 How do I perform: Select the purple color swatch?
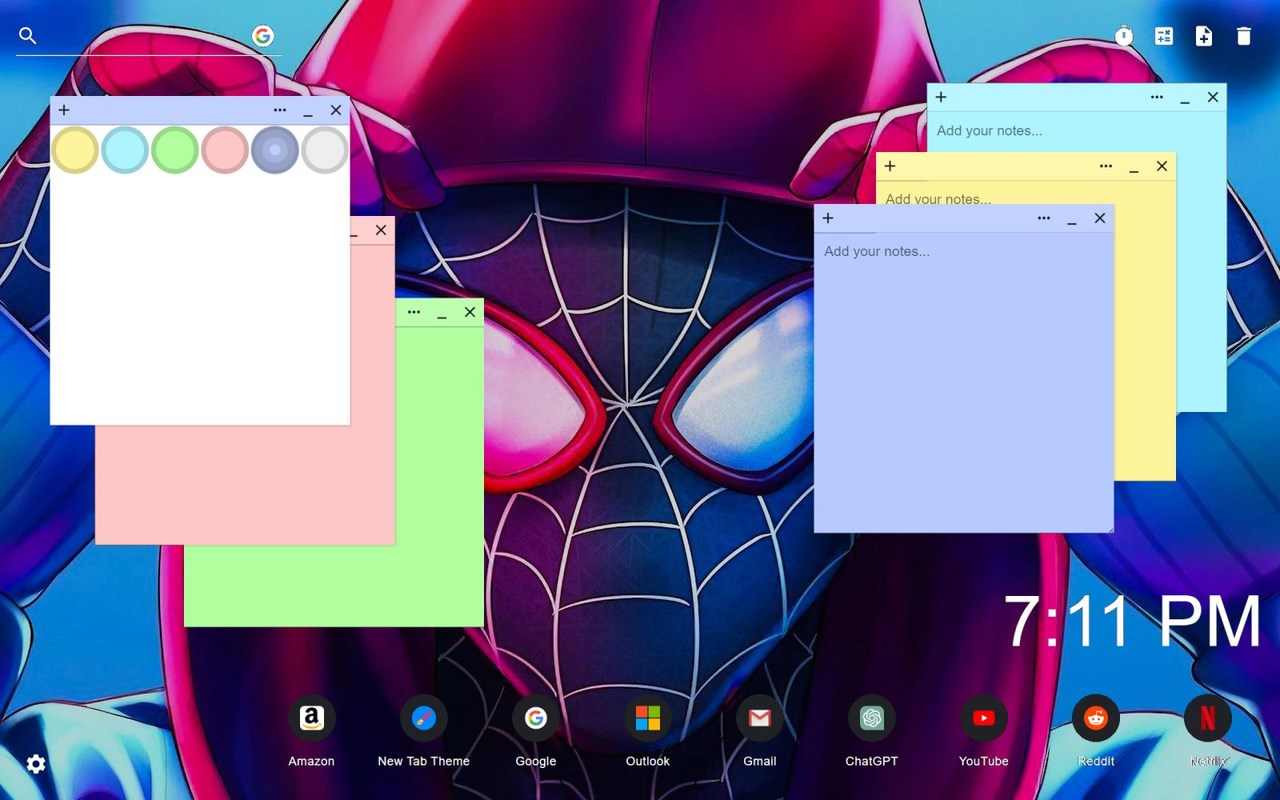[275, 150]
